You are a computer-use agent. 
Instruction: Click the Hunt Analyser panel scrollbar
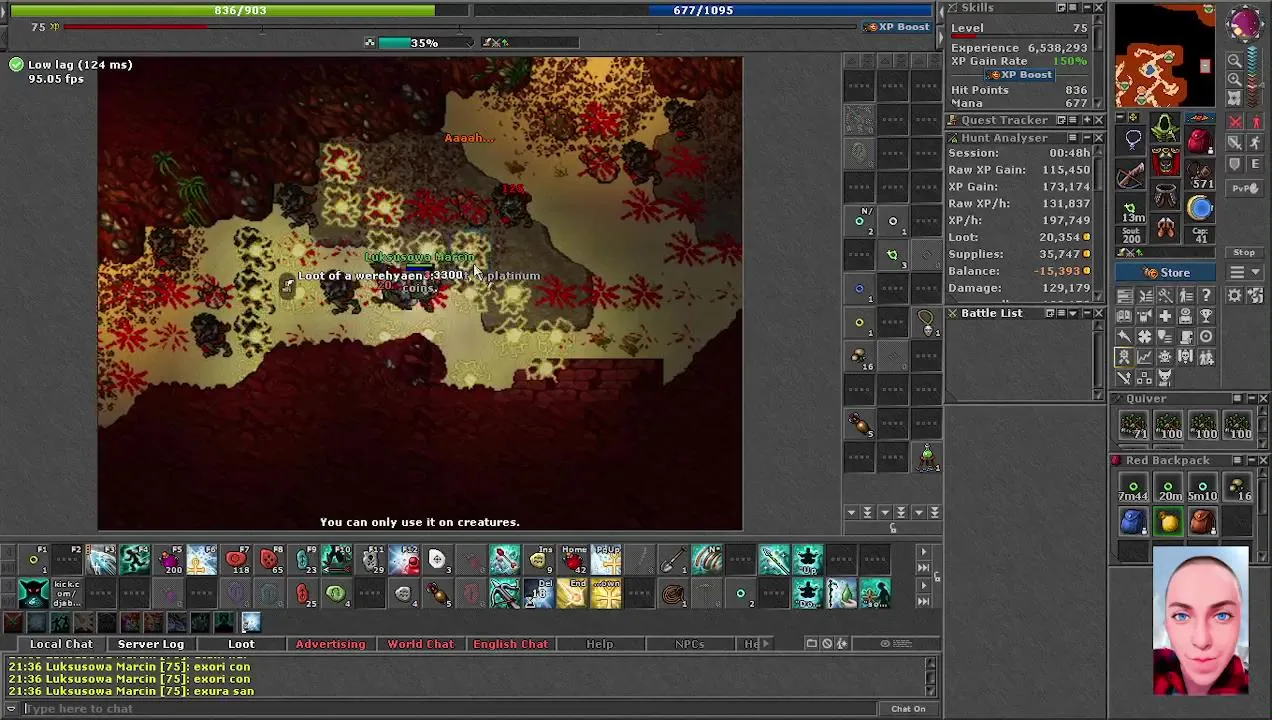(1098, 225)
